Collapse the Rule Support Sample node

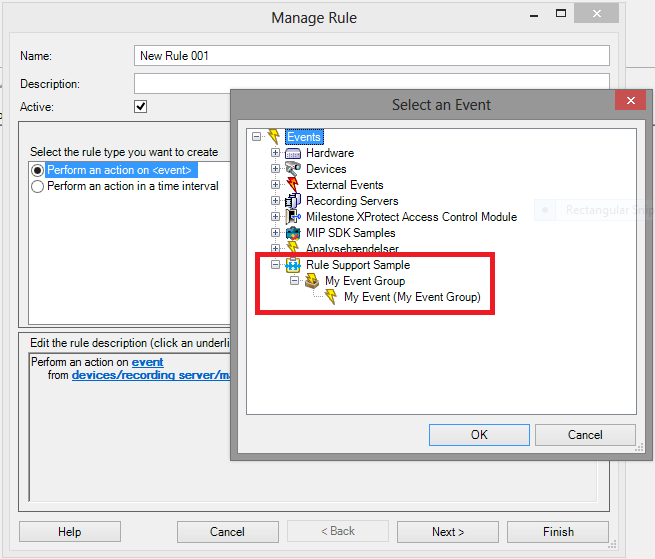click(x=275, y=264)
